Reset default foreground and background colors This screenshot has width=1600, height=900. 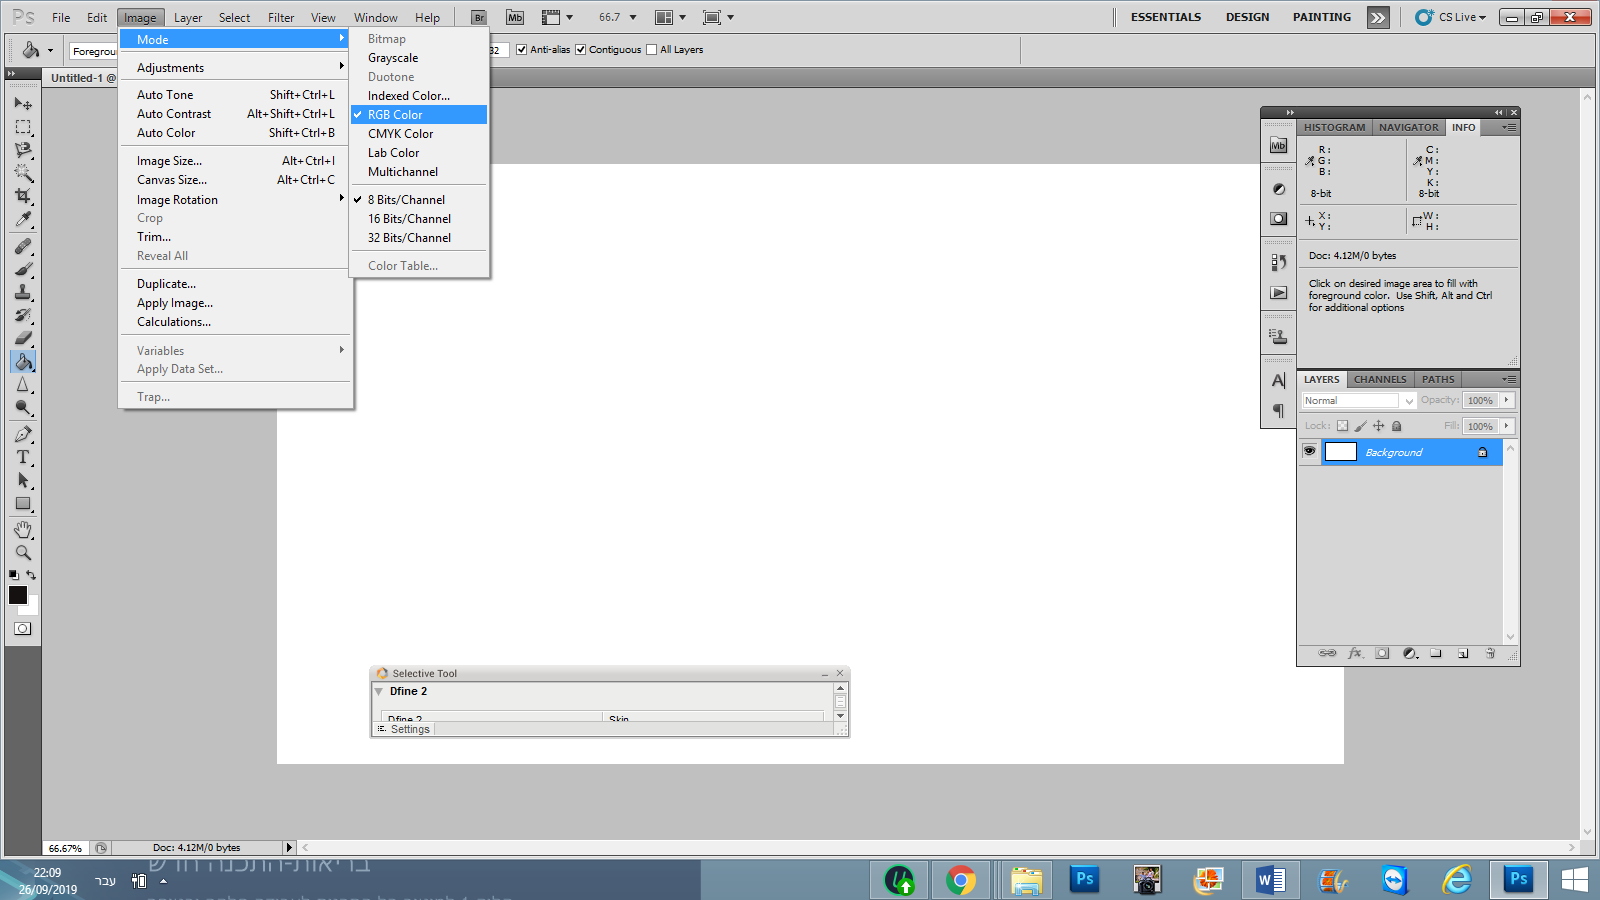13,575
